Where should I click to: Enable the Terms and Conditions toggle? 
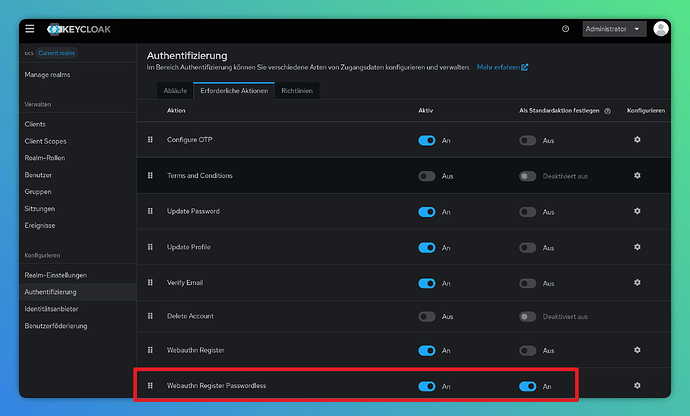tap(427, 176)
